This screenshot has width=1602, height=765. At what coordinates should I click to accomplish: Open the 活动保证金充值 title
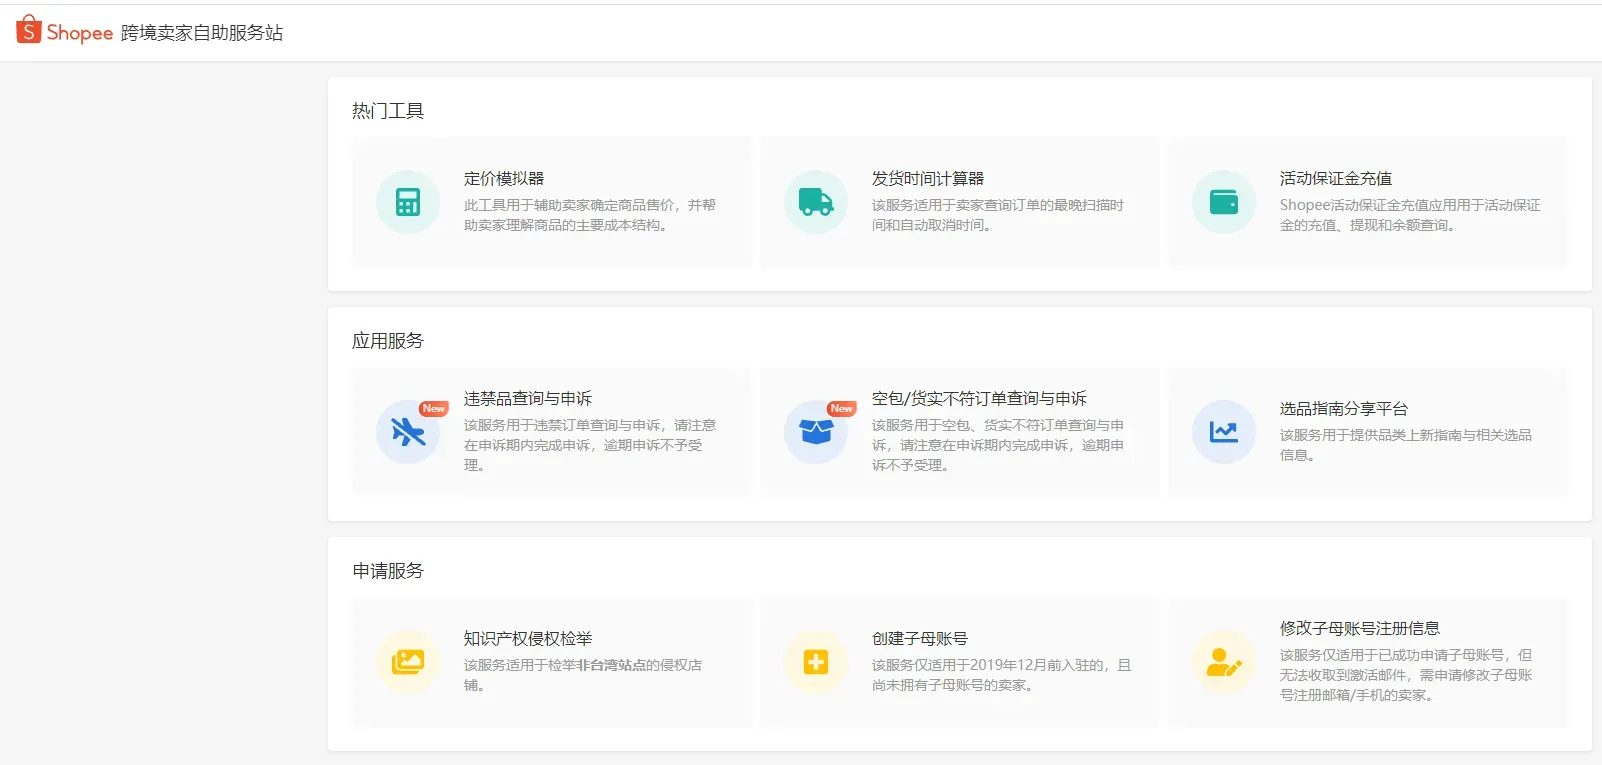coord(1336,179)
